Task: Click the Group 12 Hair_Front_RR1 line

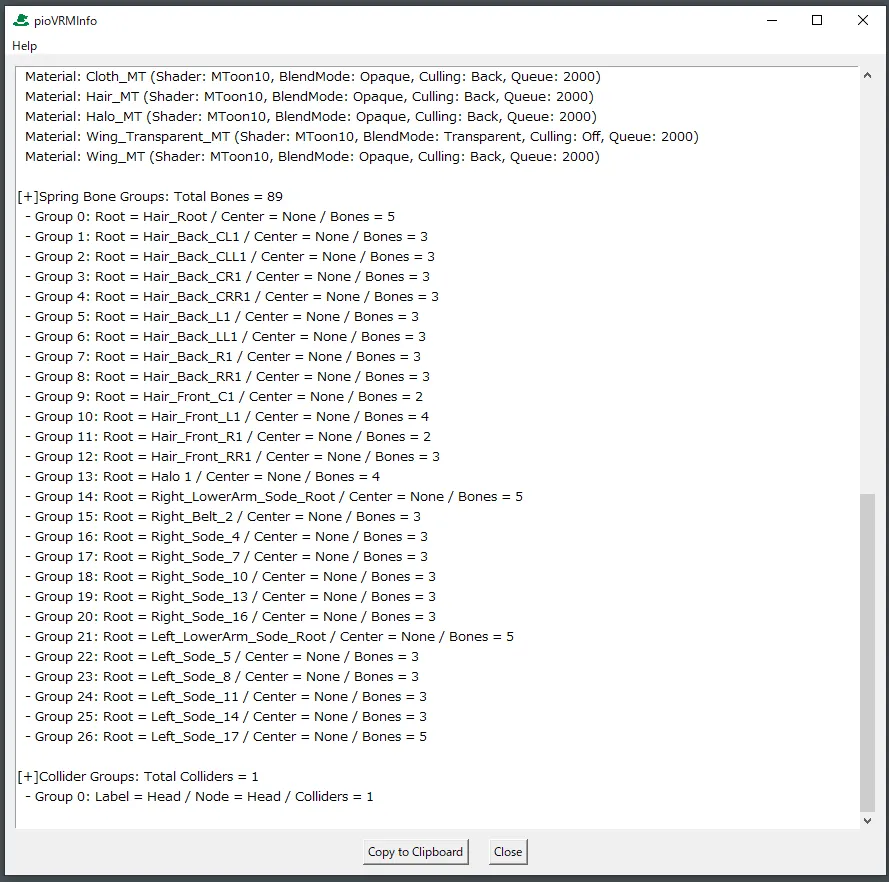Action: 232,457
